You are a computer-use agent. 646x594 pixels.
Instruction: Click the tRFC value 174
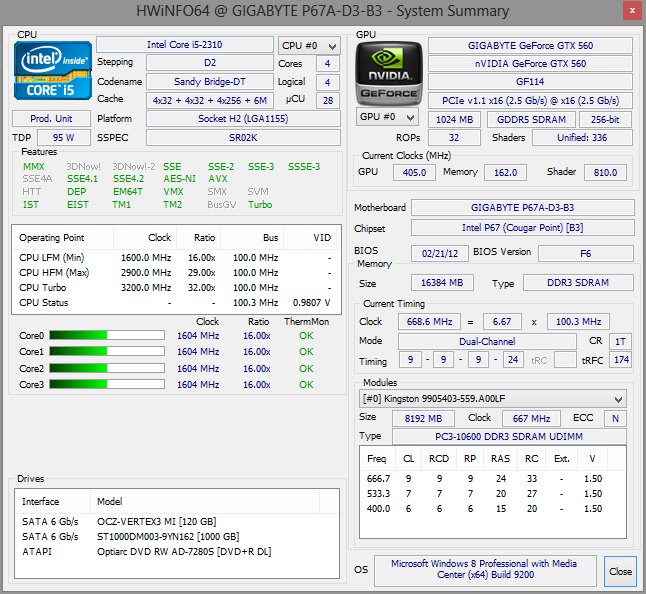click(621, 360)
